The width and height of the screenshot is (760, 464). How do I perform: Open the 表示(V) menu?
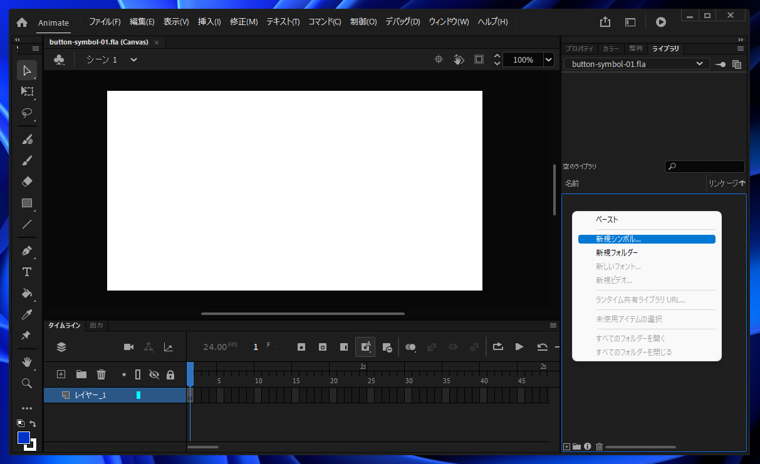pos(176,22)
